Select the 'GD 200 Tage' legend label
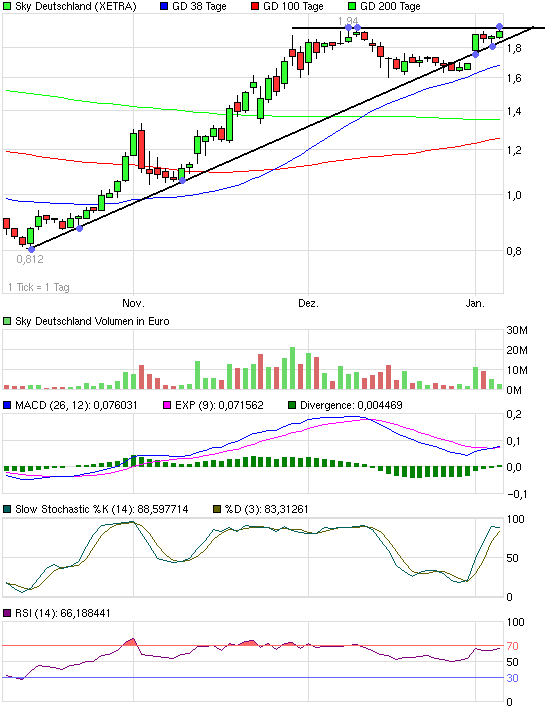Screen dimensions: 545x710 390,7
